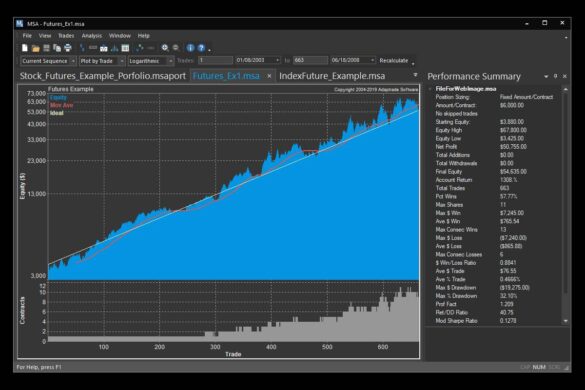This screenshot has width=585, height=390.
Task: Pin the Performance Summary panel
Action: coord(556,76)
